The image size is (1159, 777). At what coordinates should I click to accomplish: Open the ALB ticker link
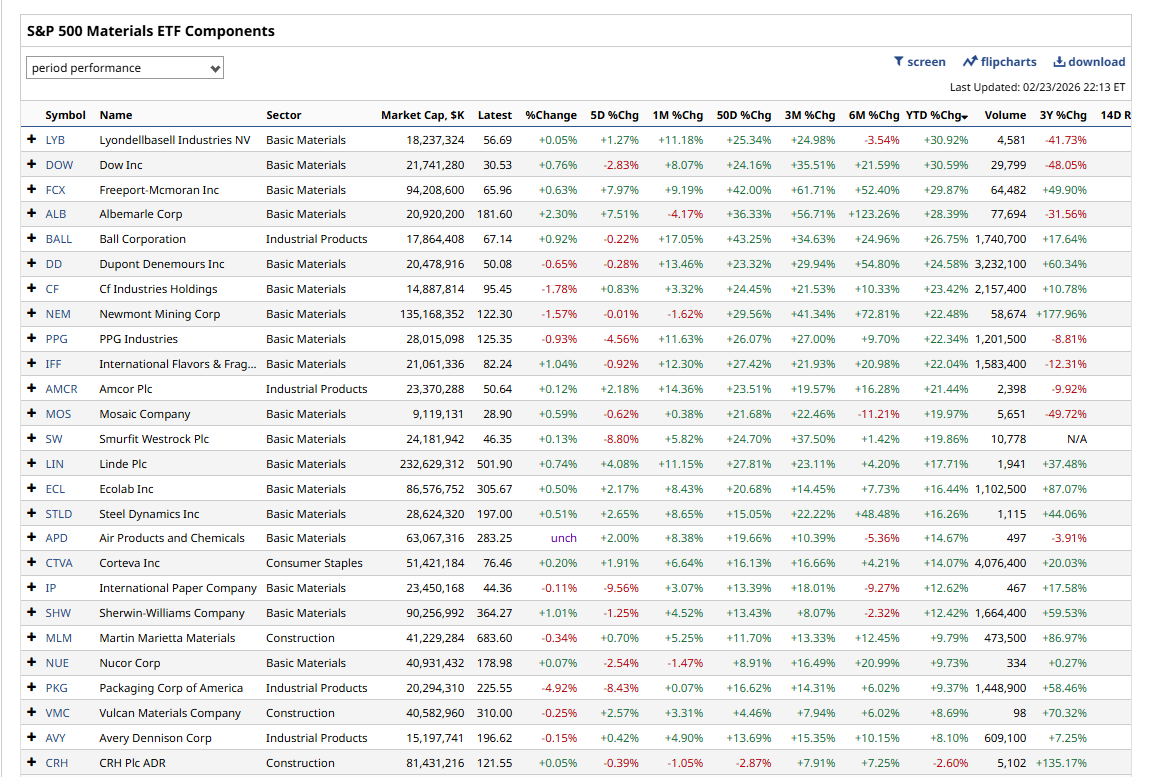pos(57,214)
